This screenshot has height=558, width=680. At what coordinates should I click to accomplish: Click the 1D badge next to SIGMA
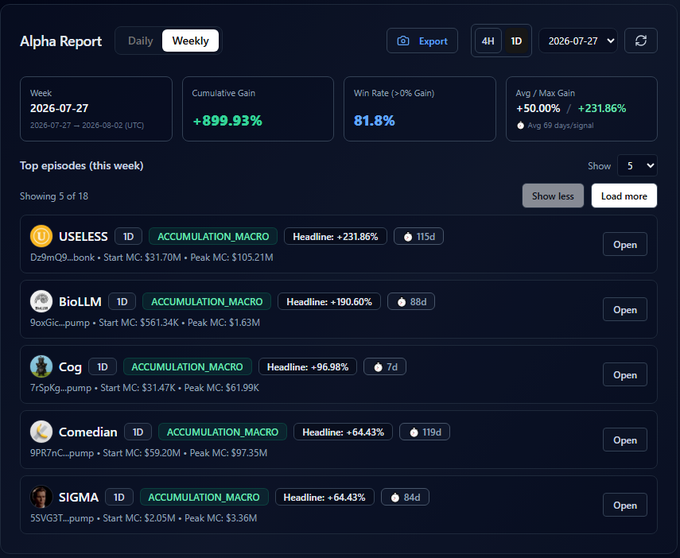pos(119,497)
